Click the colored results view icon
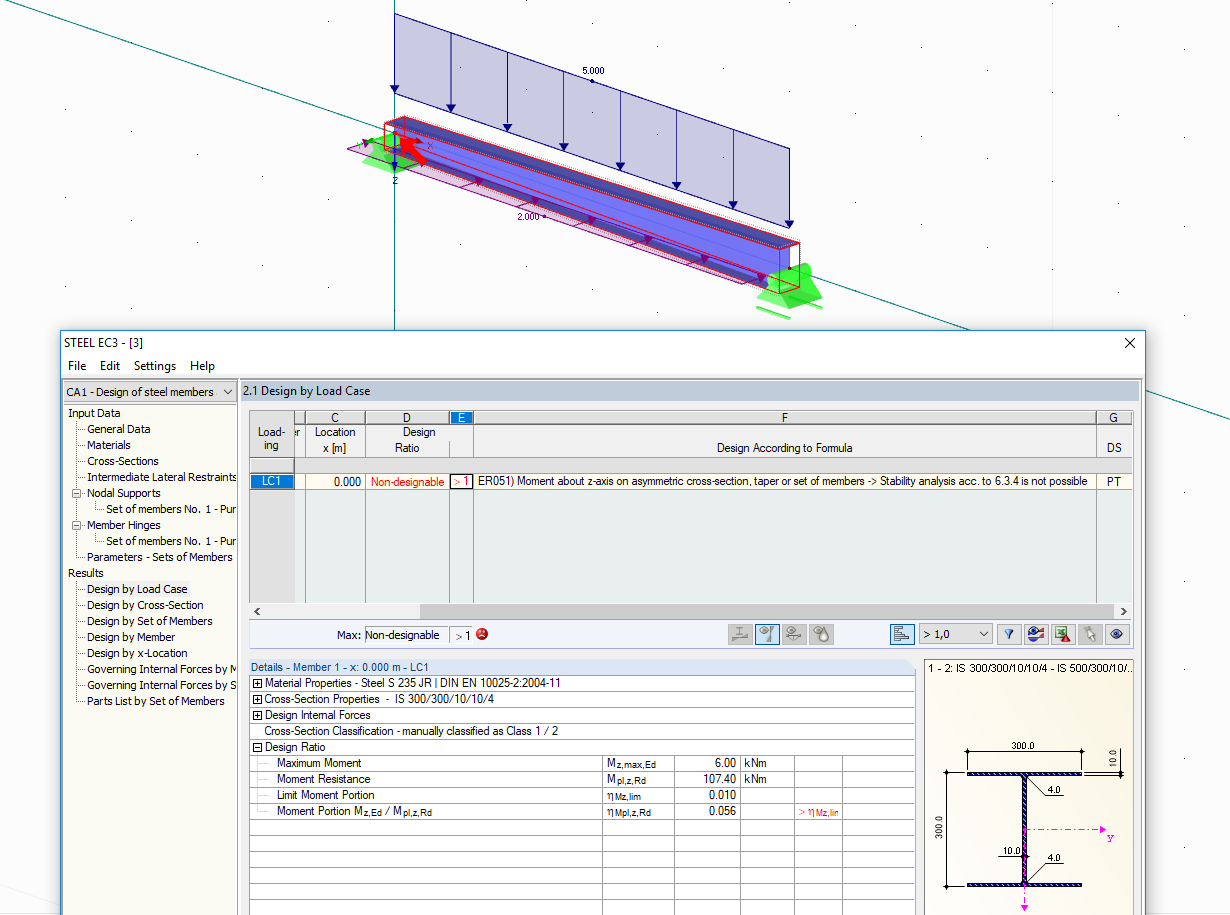The height and width of the screenshot is (915, 1230). click(1036, 634)
